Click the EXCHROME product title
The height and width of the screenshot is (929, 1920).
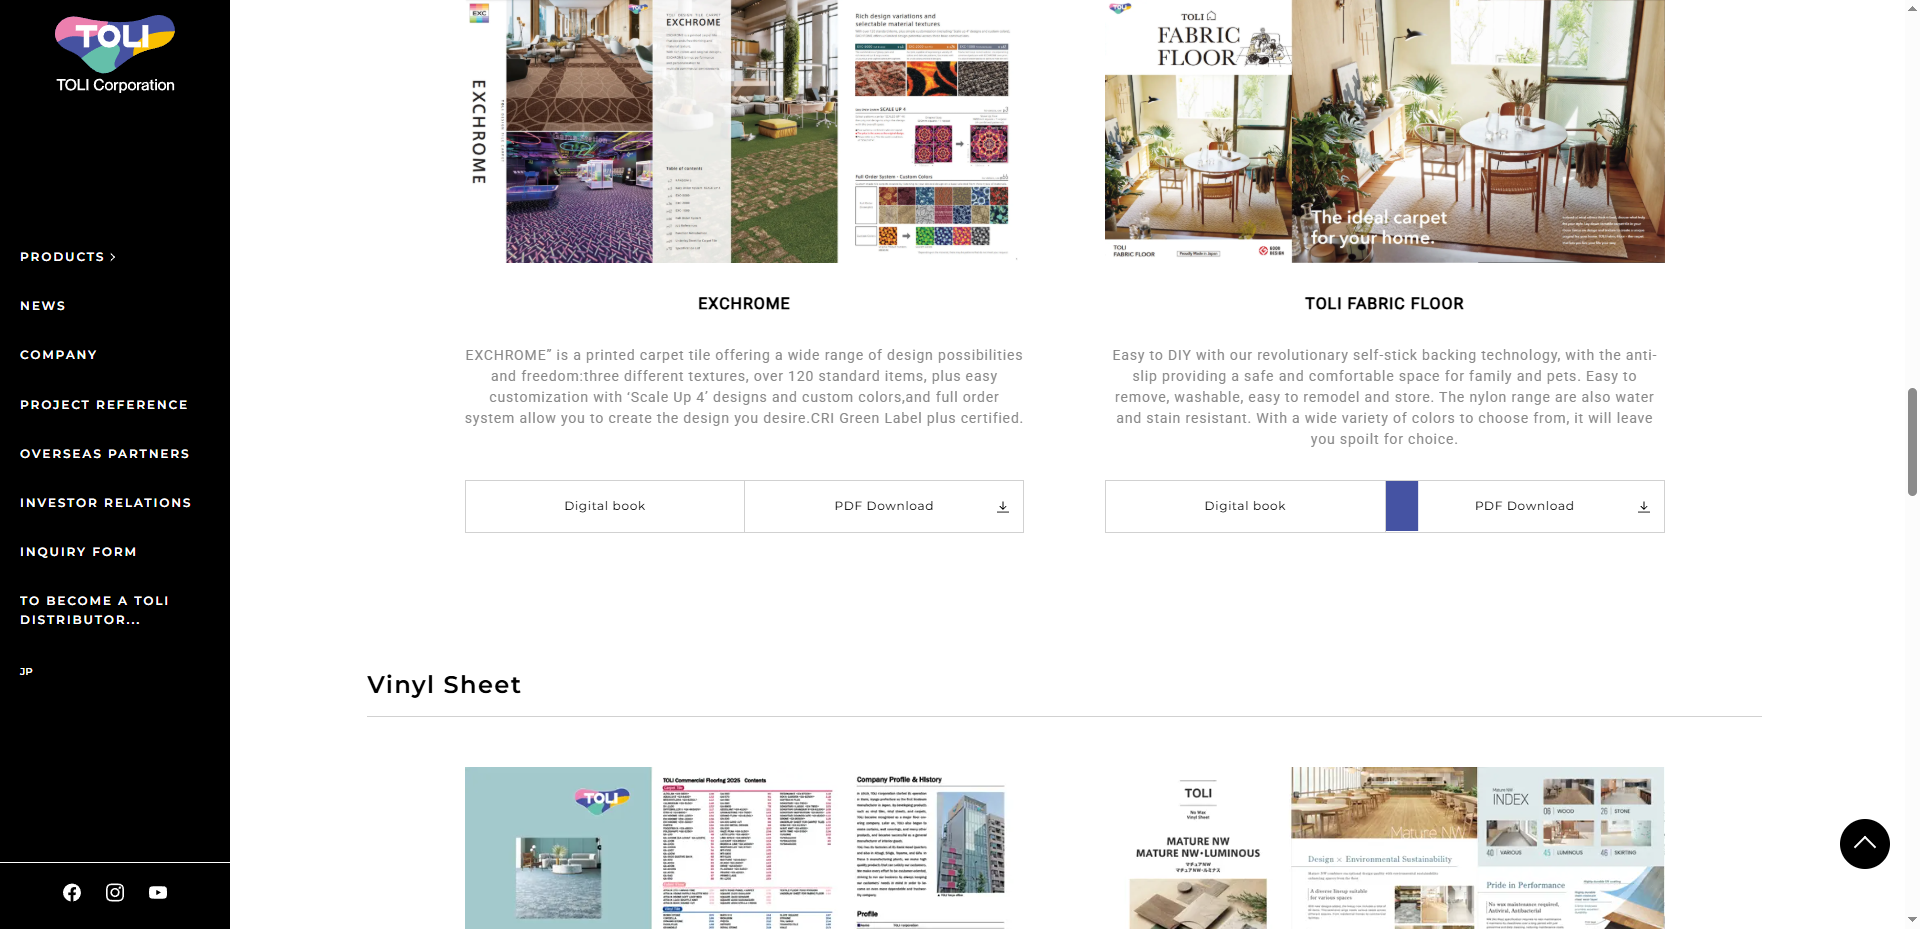[x=744, y=304]
